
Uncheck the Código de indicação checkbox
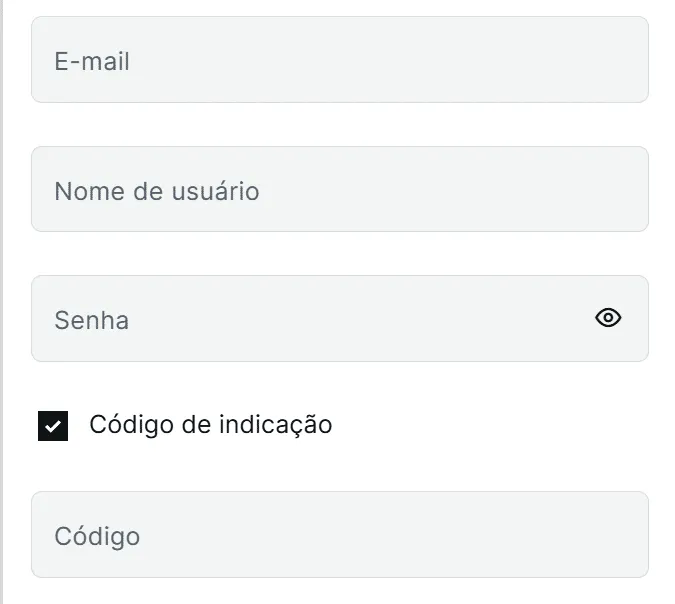[53, 425]
